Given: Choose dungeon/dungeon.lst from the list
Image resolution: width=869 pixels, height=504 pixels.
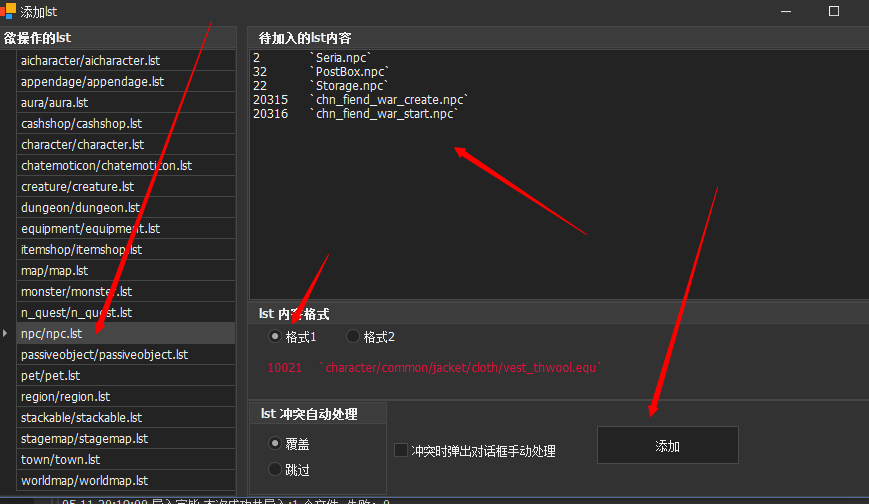Looking at the screenshot, I should (x=80, y=208).
